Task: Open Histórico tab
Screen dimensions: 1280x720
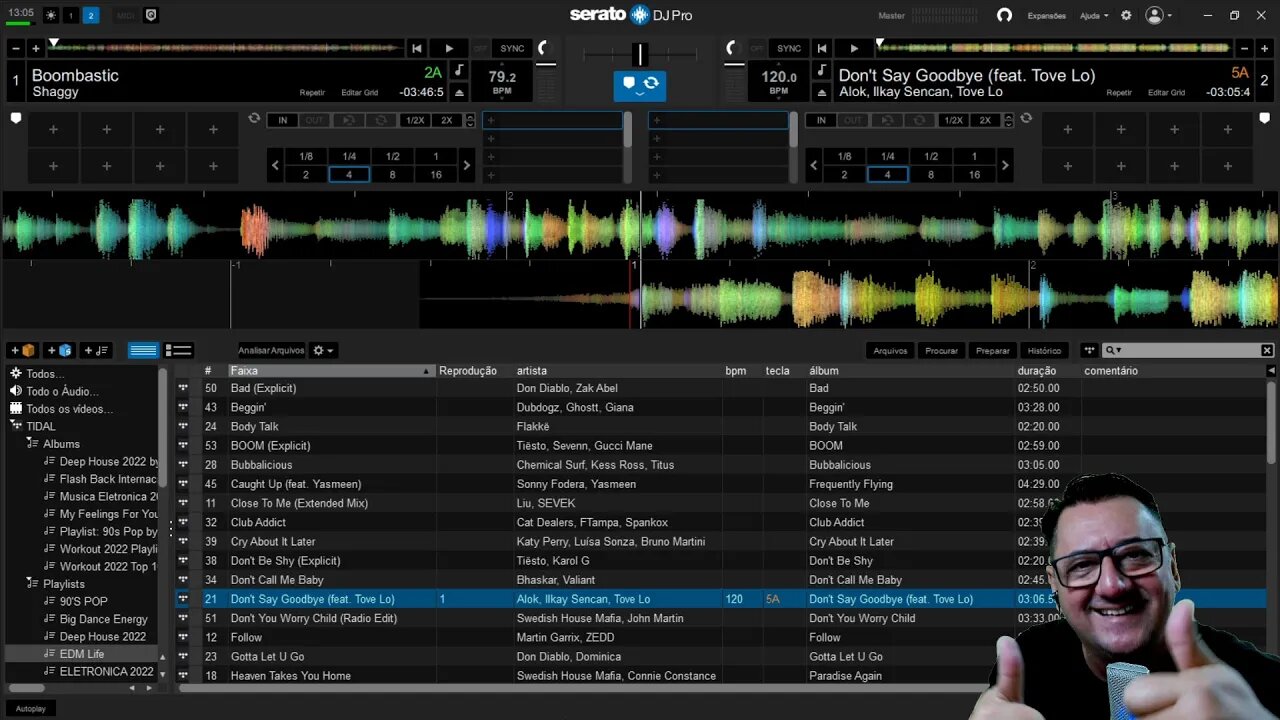Action: coord(1044,351)
